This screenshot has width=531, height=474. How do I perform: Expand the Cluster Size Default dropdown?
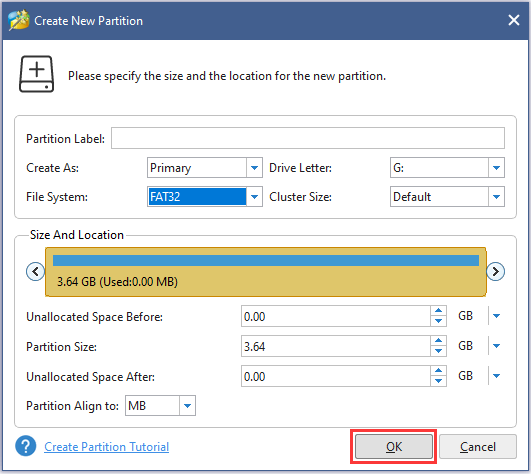(x=496, y=197)
